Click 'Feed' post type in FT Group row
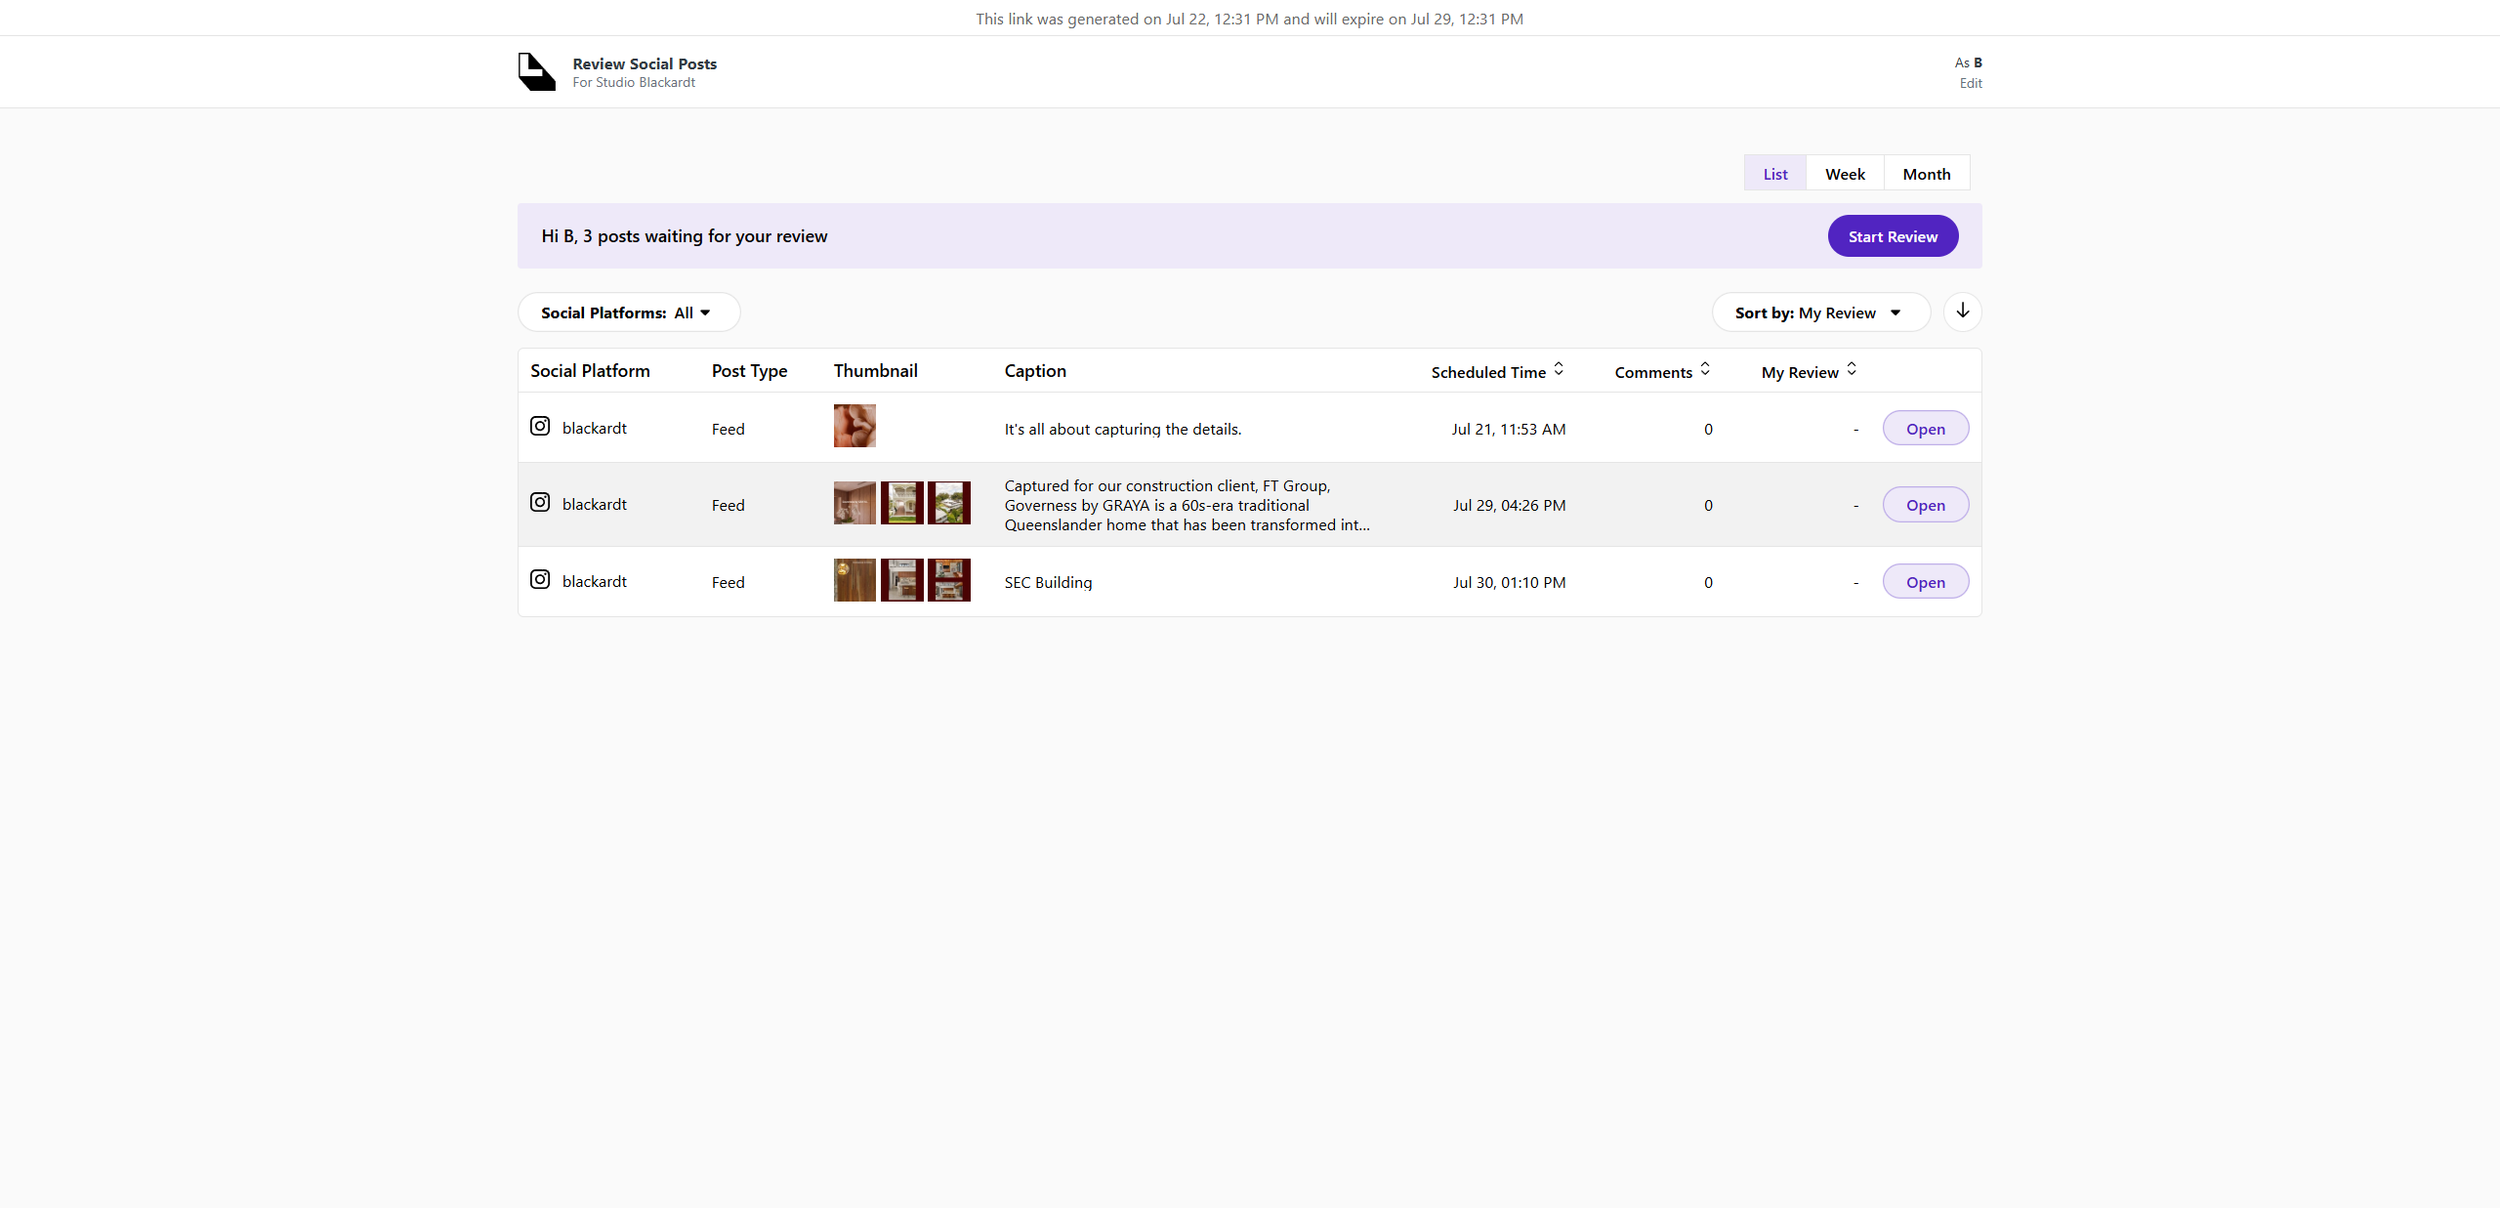This screenshot has width=2500, height=1208. coord(728,505)
